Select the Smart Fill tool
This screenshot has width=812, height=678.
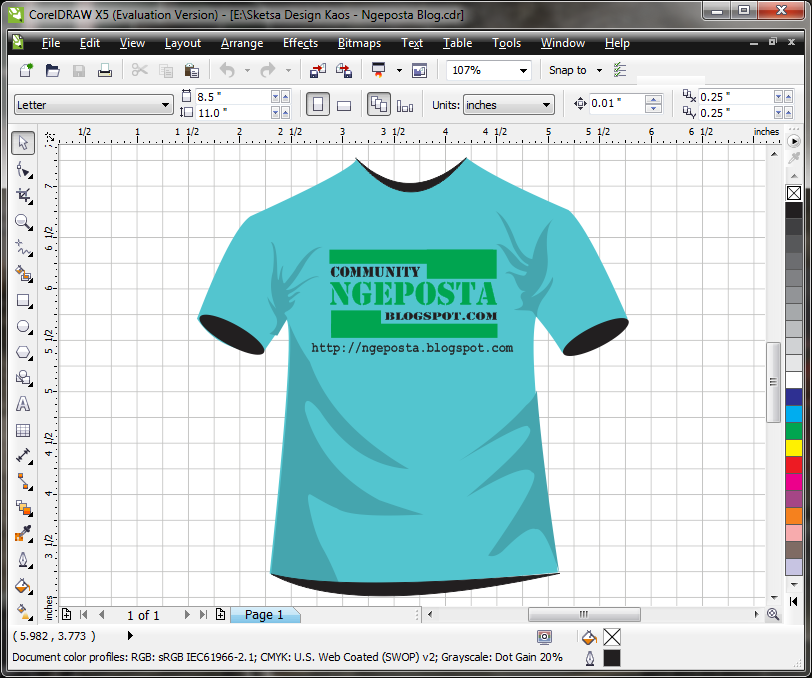pyautogui.click(x=23, y=274)
